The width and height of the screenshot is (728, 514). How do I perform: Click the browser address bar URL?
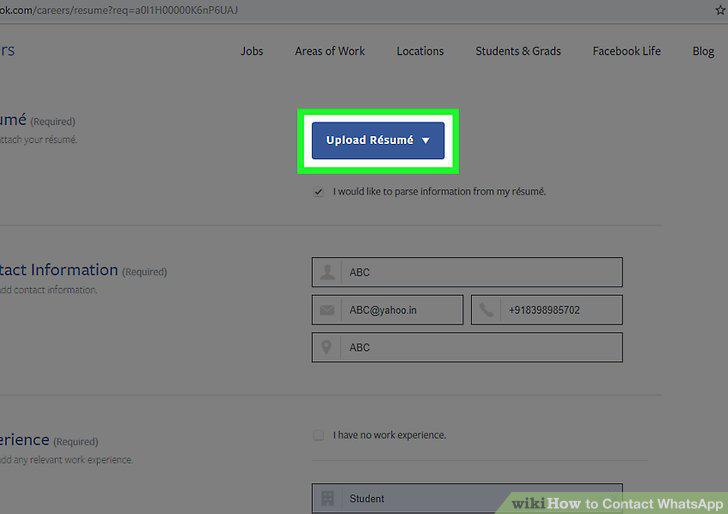(119, 10)
